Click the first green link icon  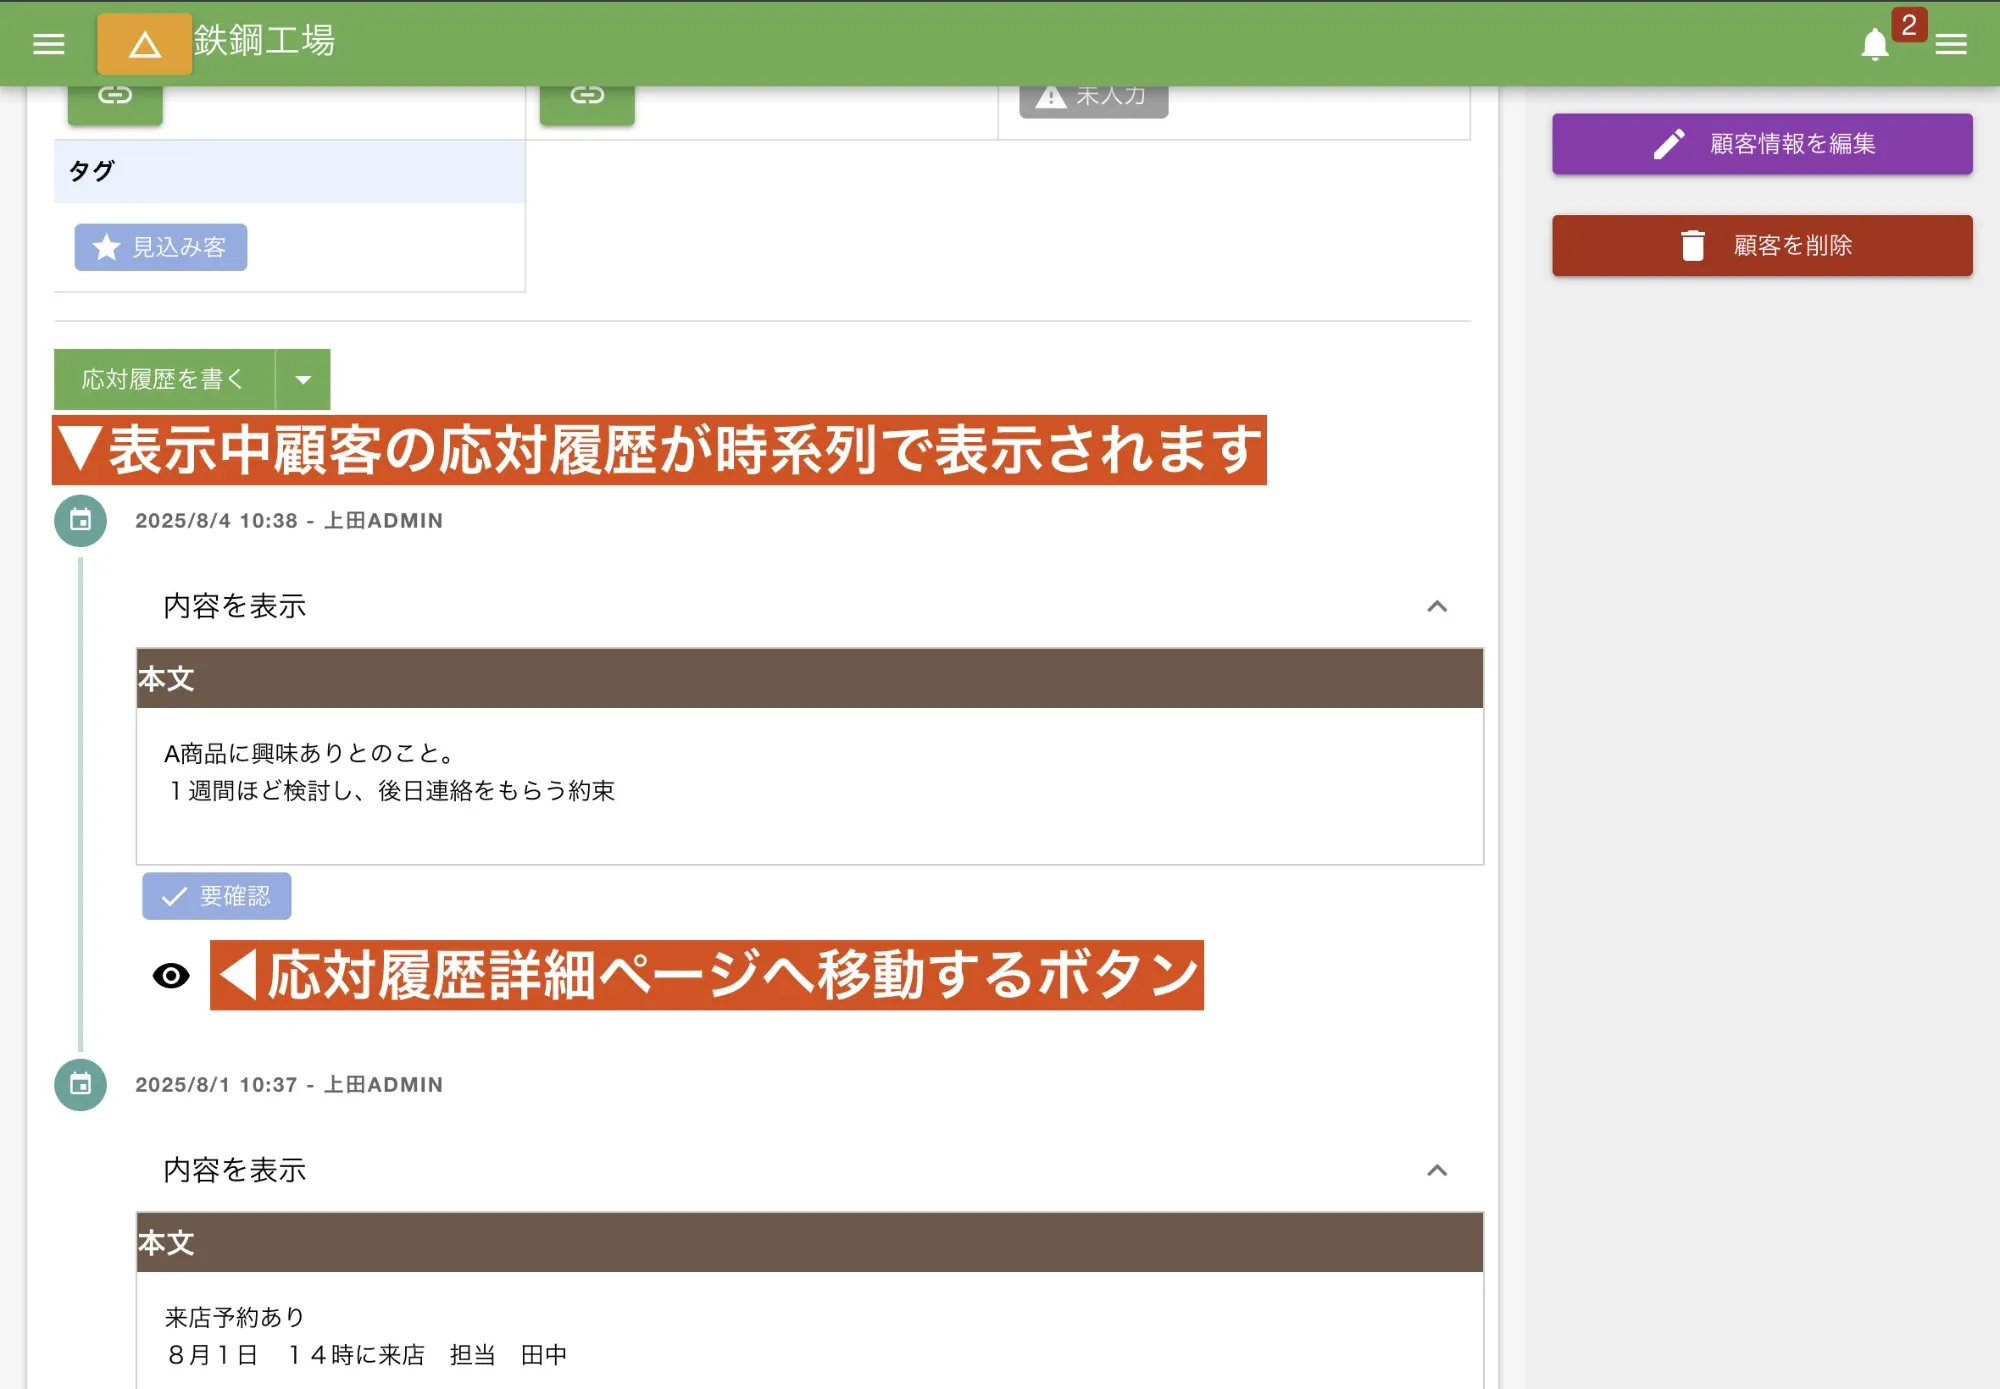coord(114,95)
